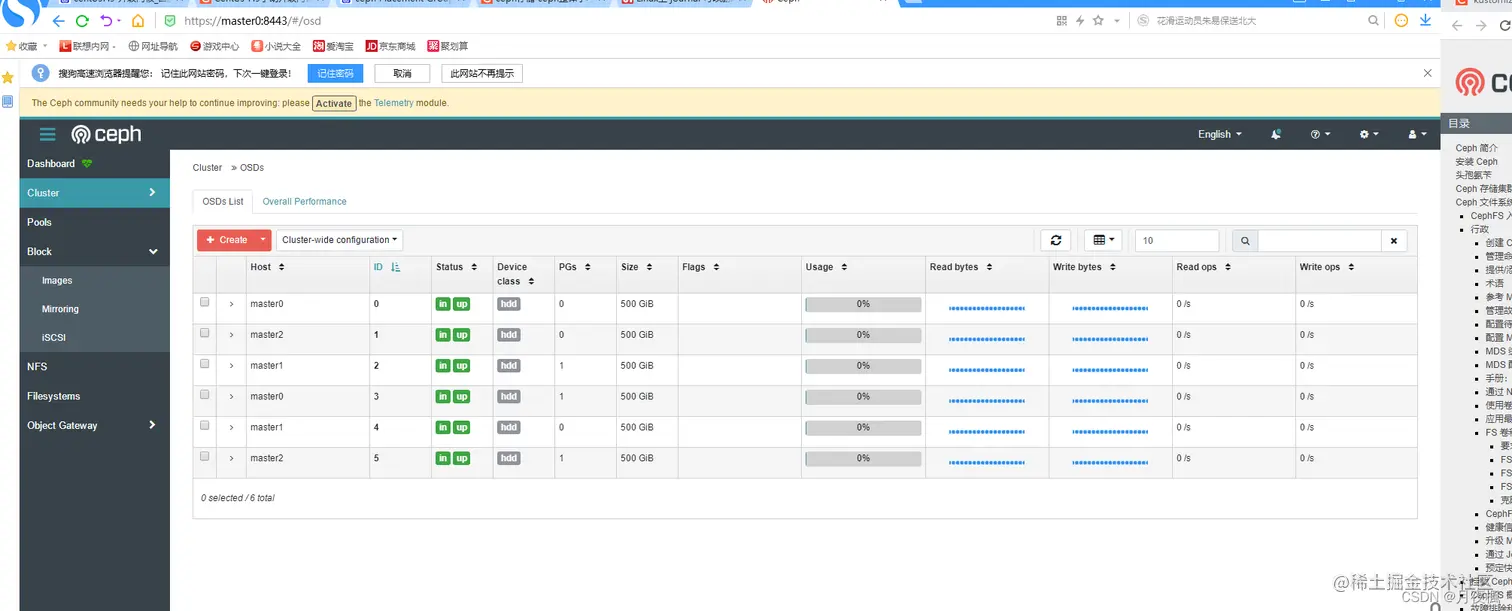
Task: Reload the browser page
Action: click(83, 20)
